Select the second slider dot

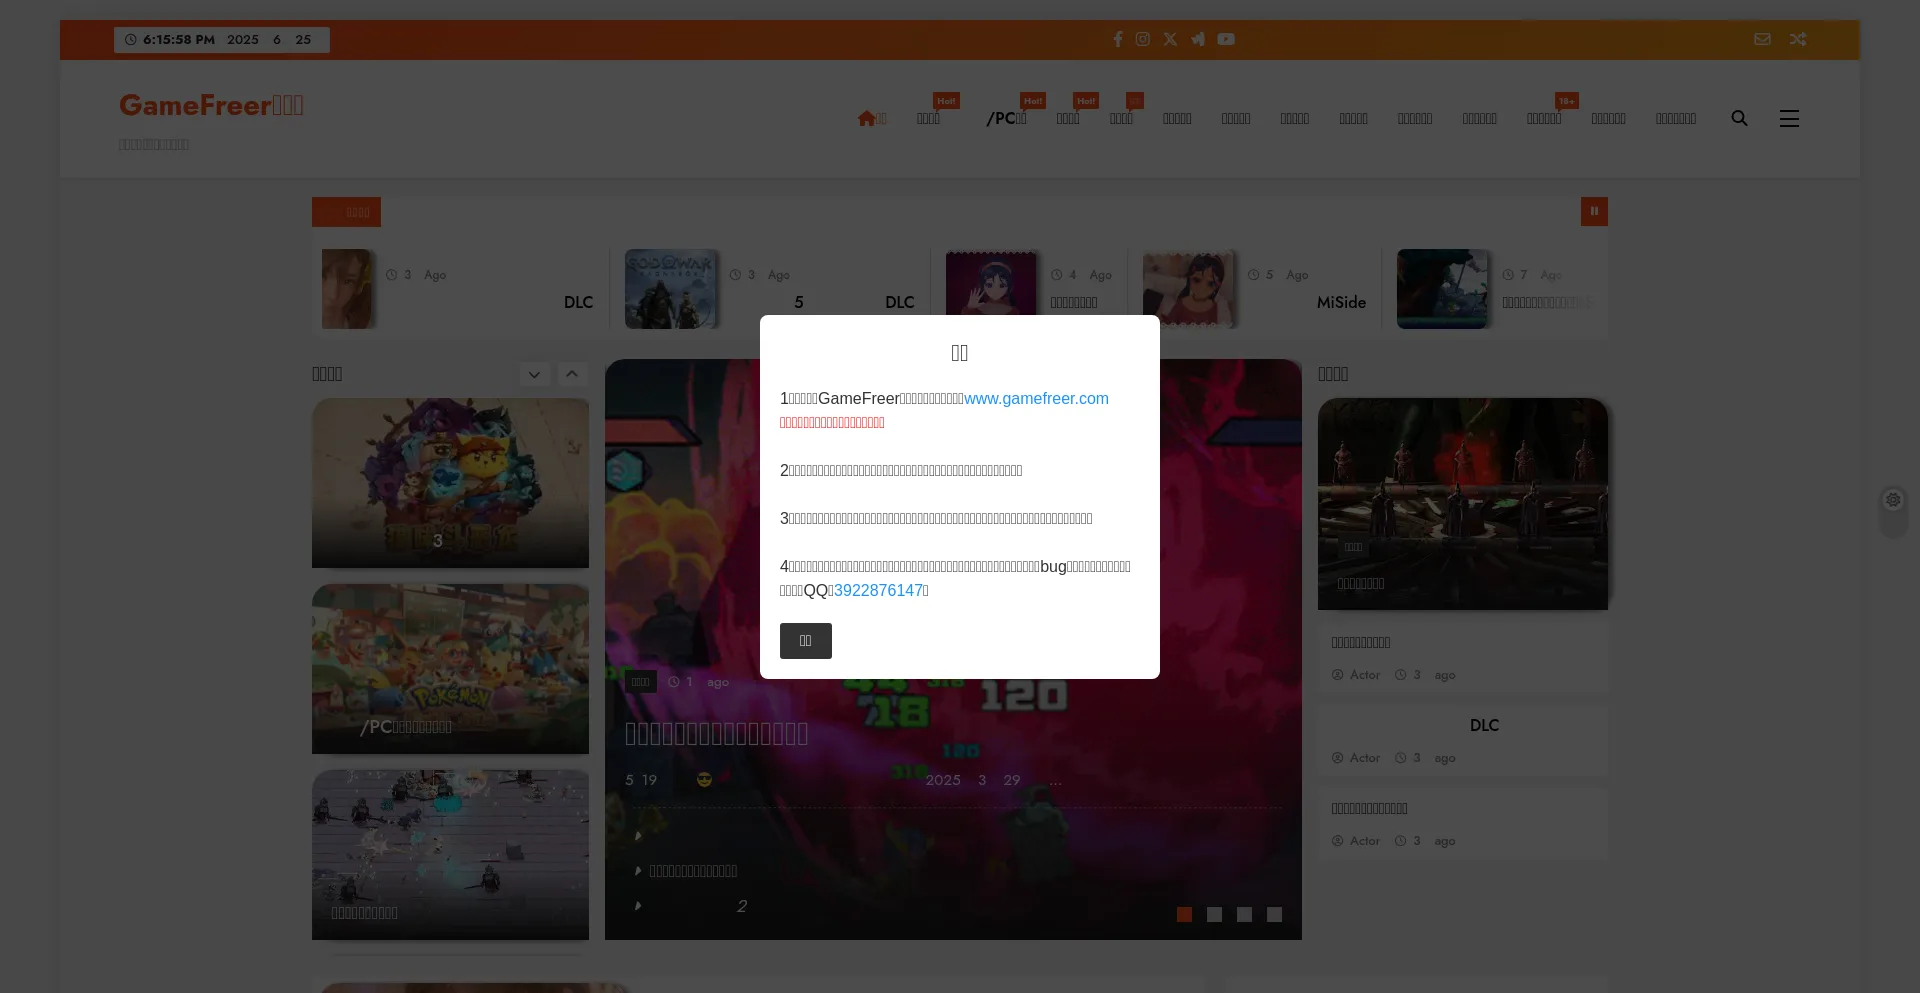[x=1214, y=914]
